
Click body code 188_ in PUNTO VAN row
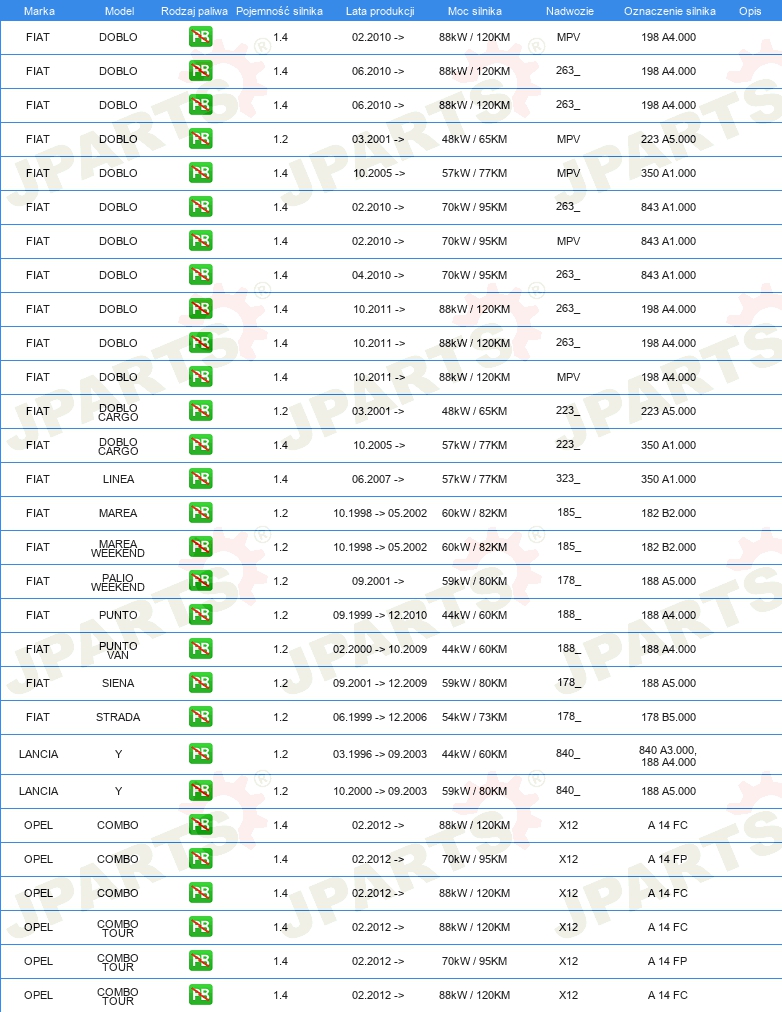pyautogui.click(x=569, y=649)
